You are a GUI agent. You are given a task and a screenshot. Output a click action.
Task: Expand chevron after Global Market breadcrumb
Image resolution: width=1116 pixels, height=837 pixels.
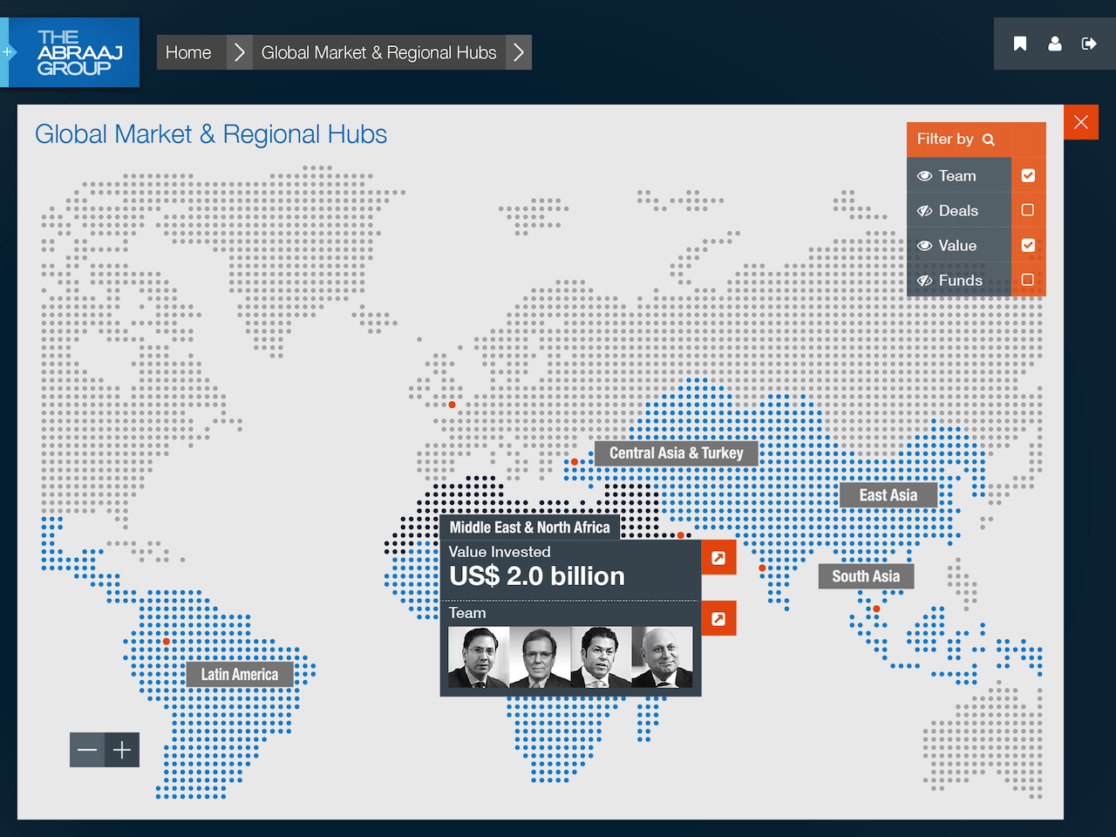pyautogui.click(x=518, y=53)
